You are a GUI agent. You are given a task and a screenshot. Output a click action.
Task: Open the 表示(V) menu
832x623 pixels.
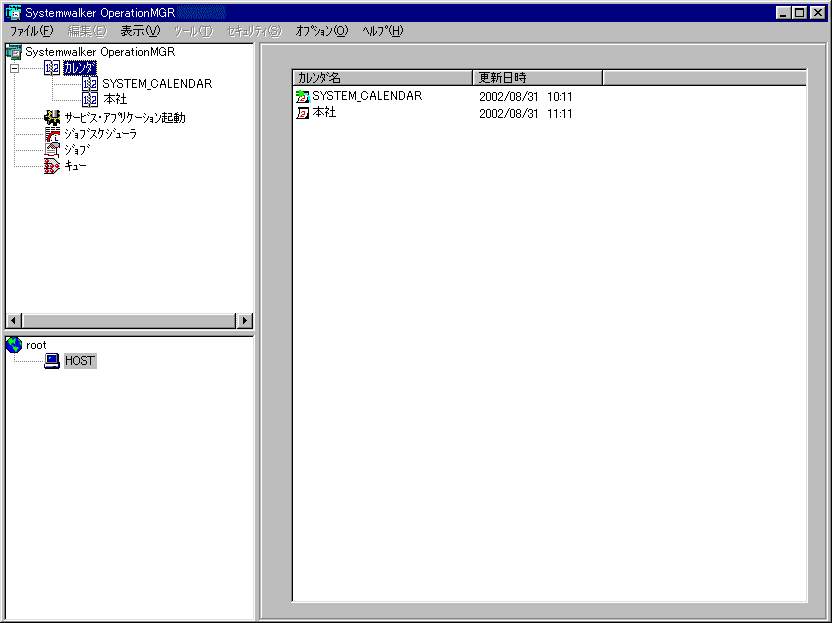click(x=140, y=31)
